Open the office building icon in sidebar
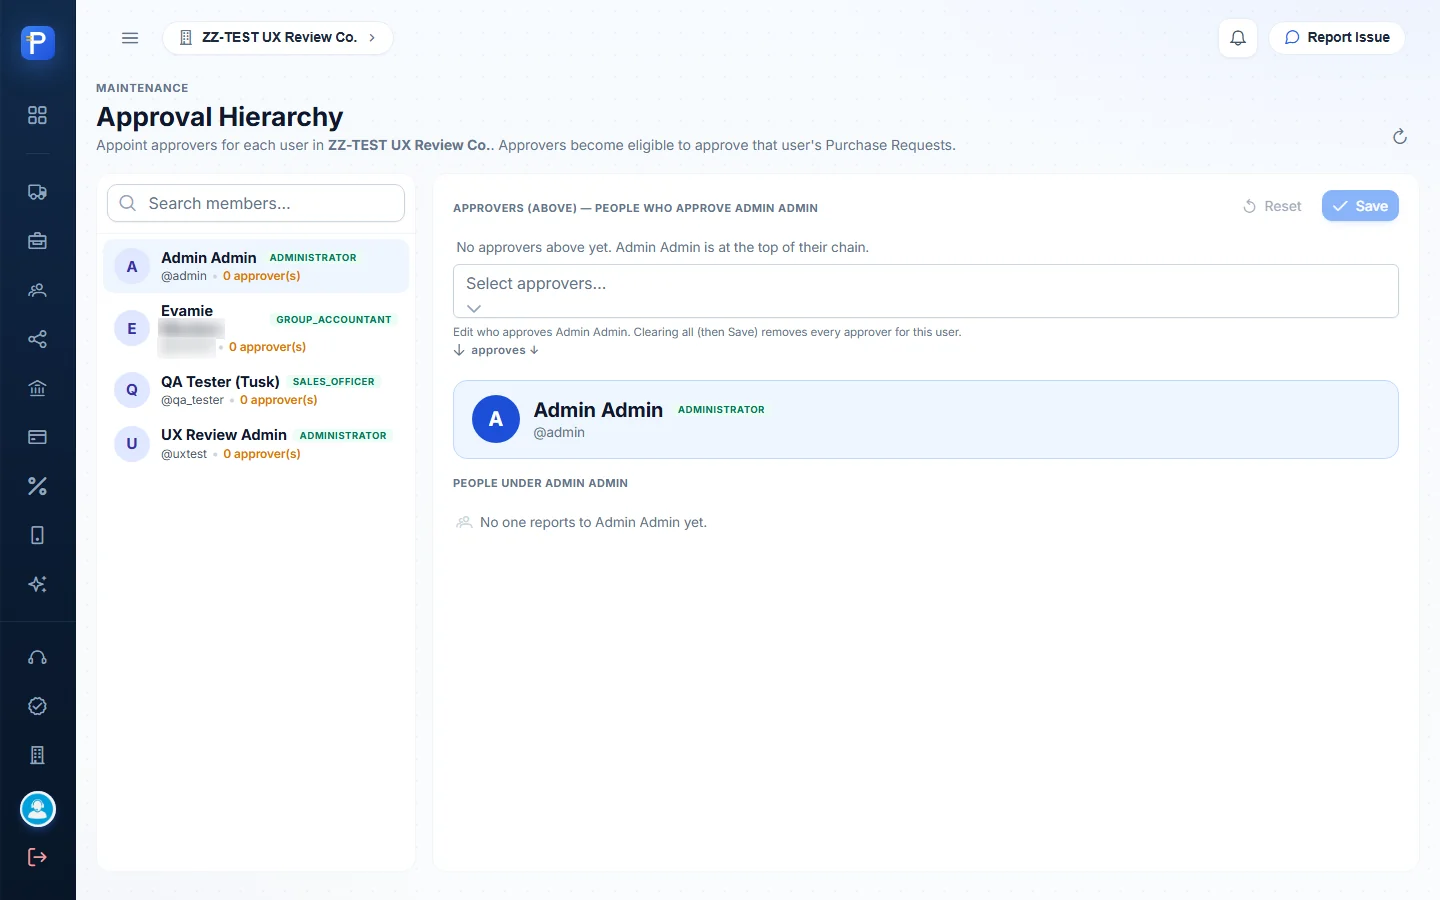Viewport: 1440px width, 900px height. tap(37, 755)
